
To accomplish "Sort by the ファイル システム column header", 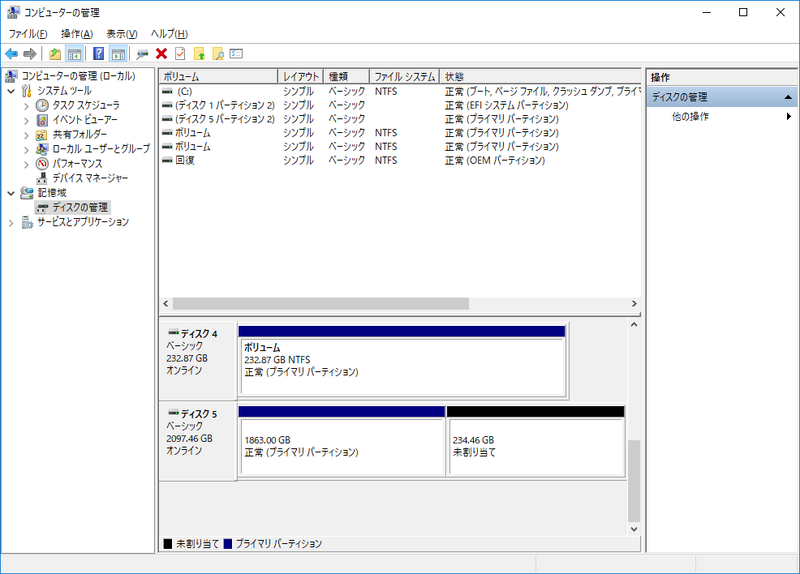I will point(404,77).
